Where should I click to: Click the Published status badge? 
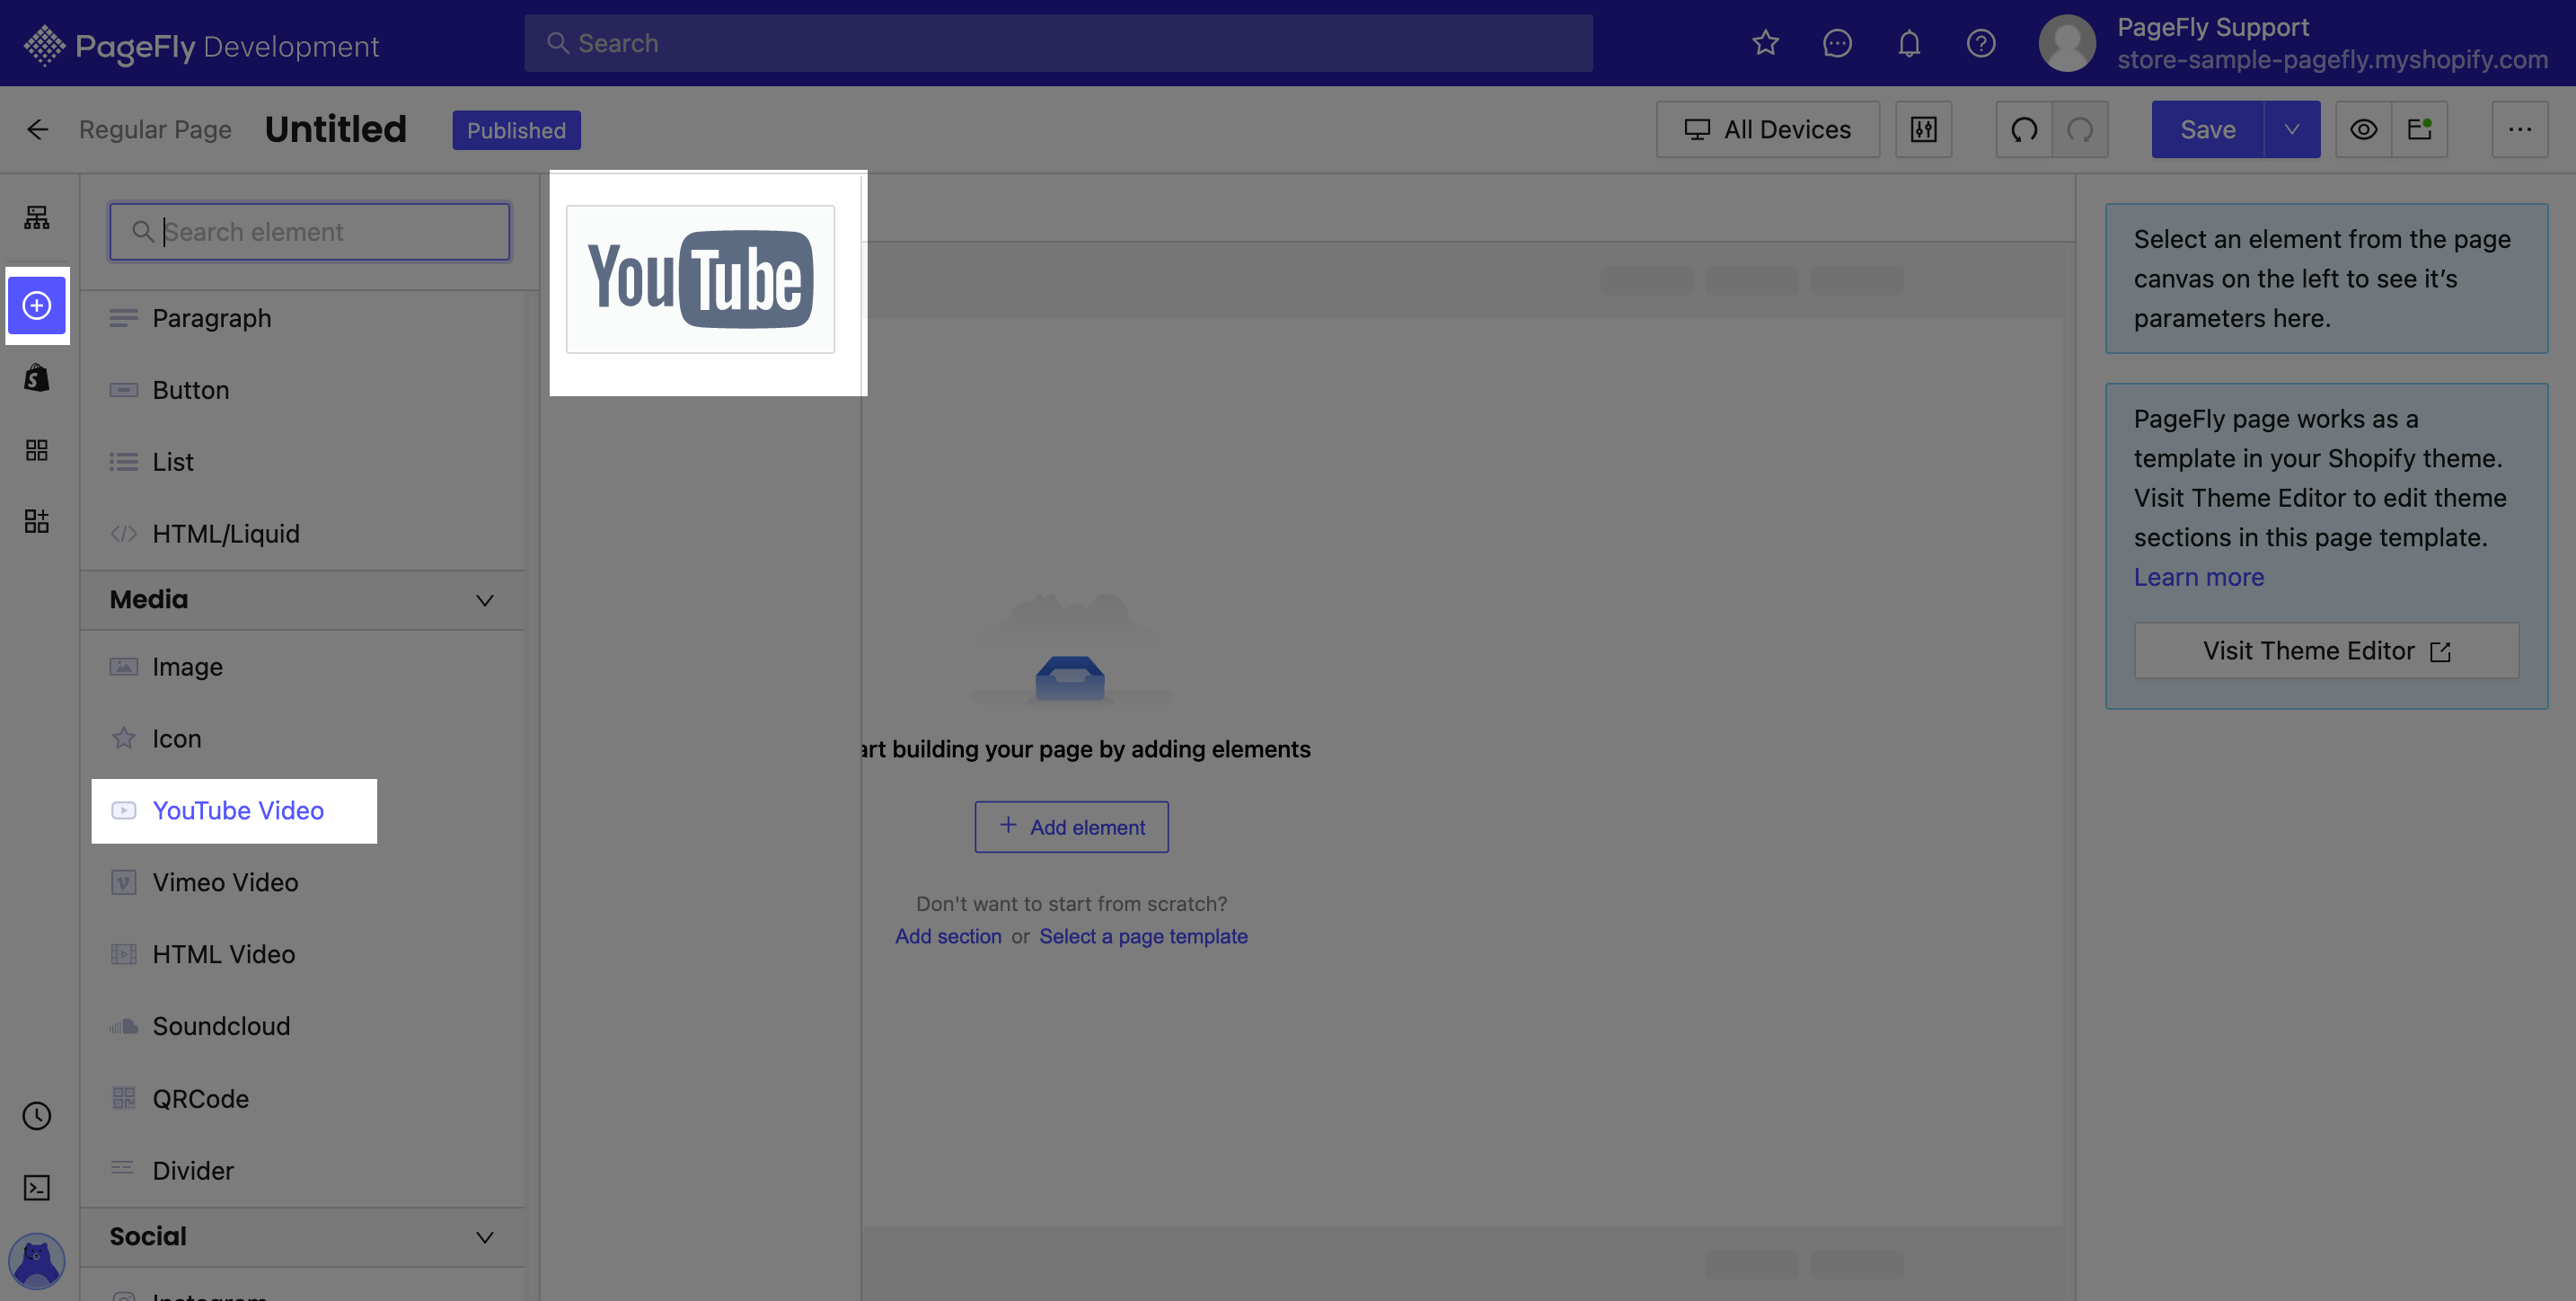516,130
